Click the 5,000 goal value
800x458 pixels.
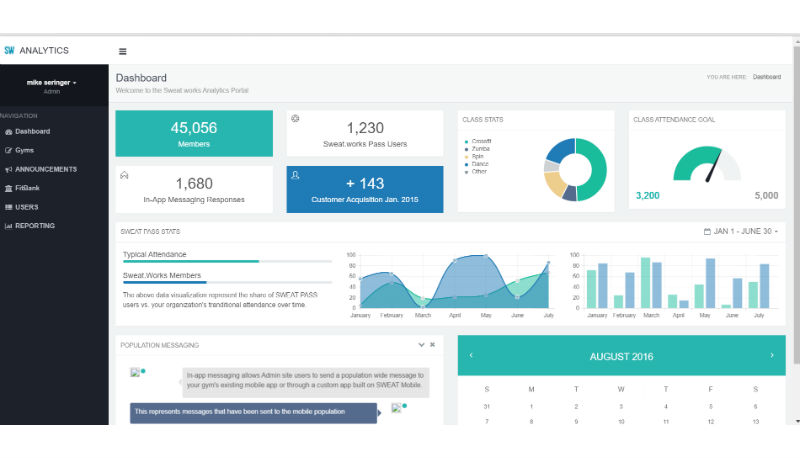766,196
